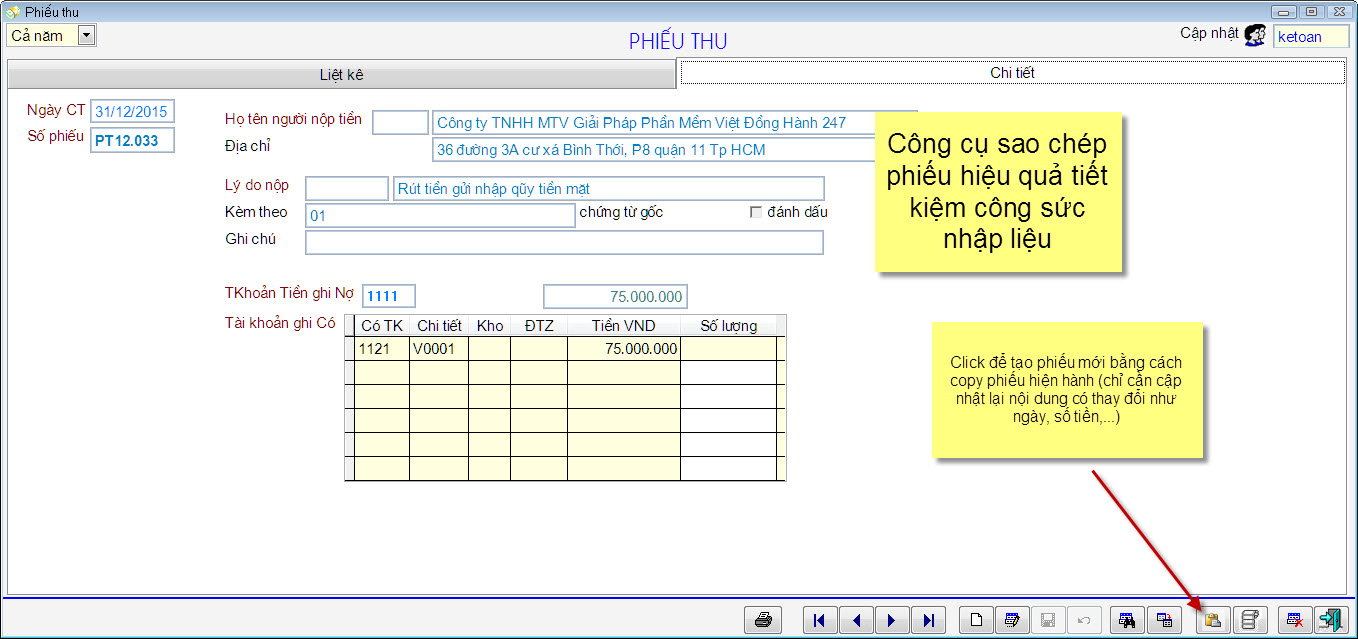Click the "Ghi chú" note field
Screen dimensions: 1358x639
(x=564, y=243)
